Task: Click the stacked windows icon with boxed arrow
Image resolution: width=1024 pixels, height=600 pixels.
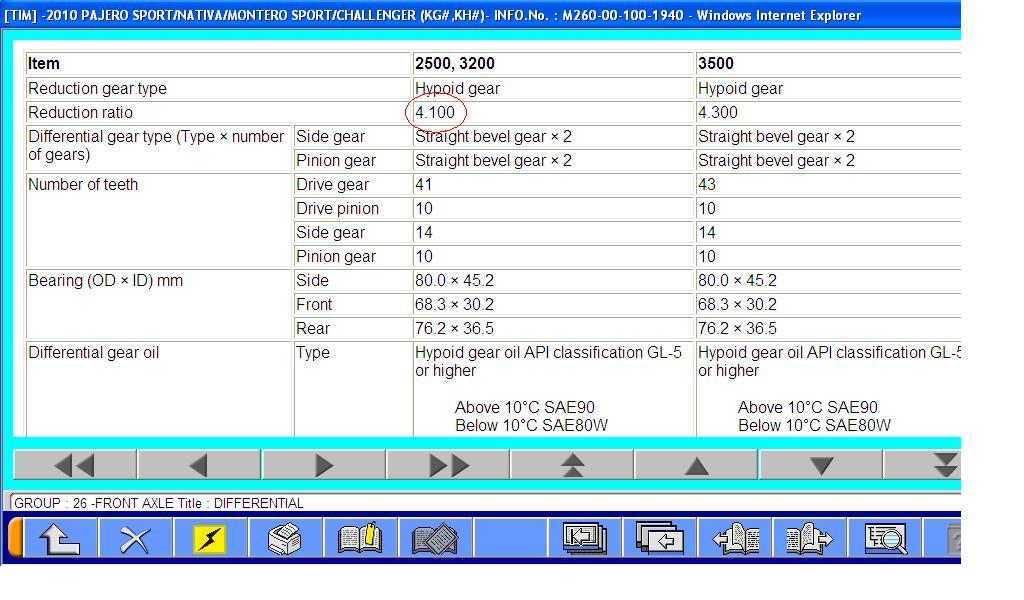Action: click(584, 540)
